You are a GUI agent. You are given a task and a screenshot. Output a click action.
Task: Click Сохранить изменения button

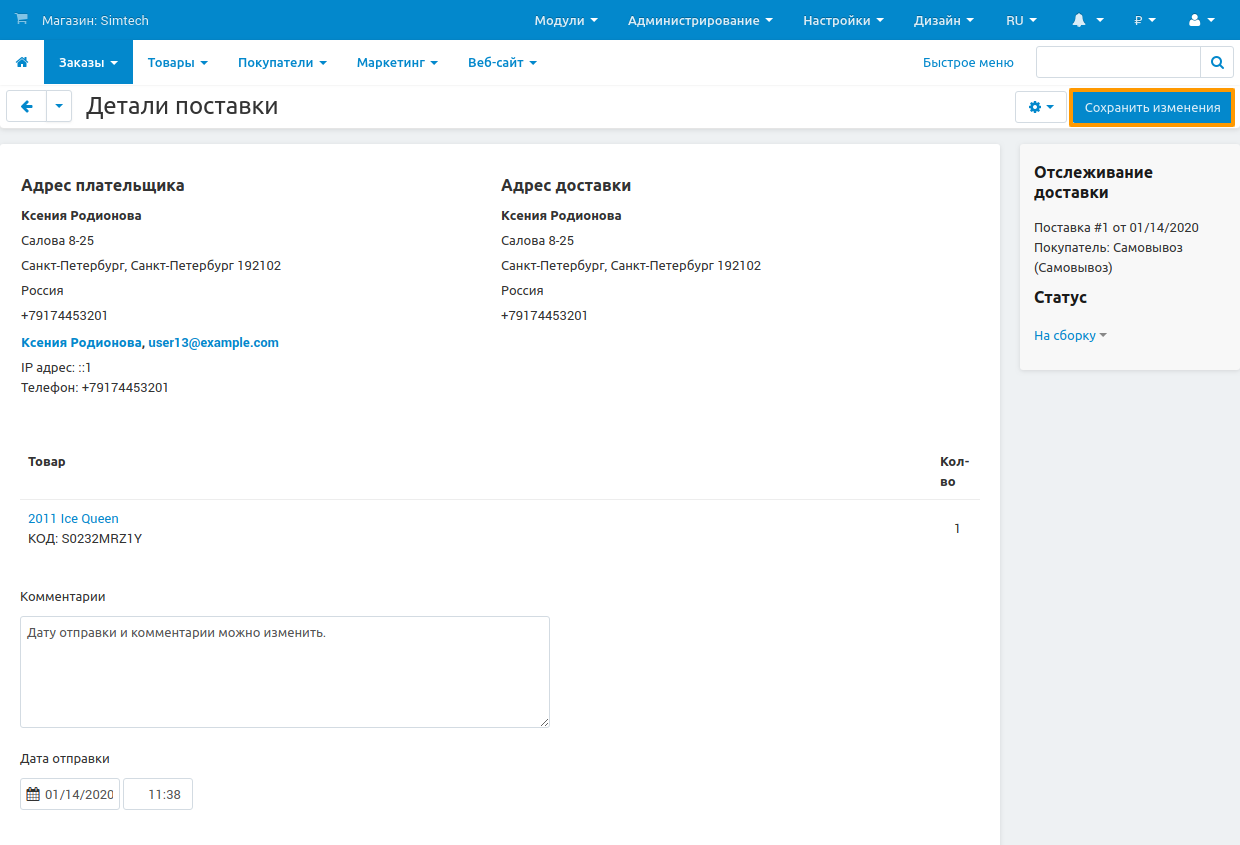pyautogui.click(x=1152, y=107)
